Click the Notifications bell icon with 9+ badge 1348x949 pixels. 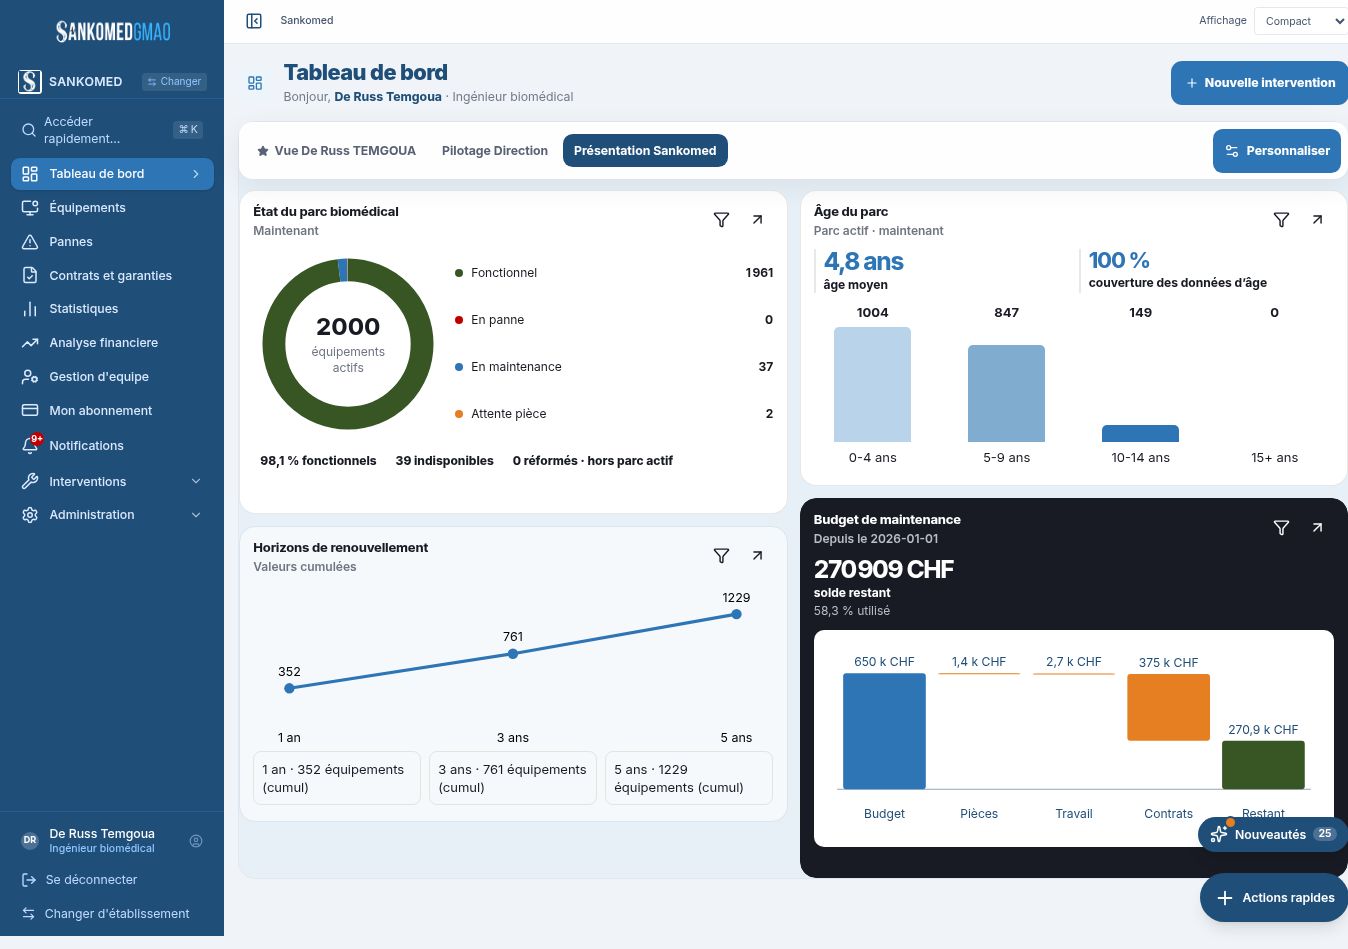(31, 445)
